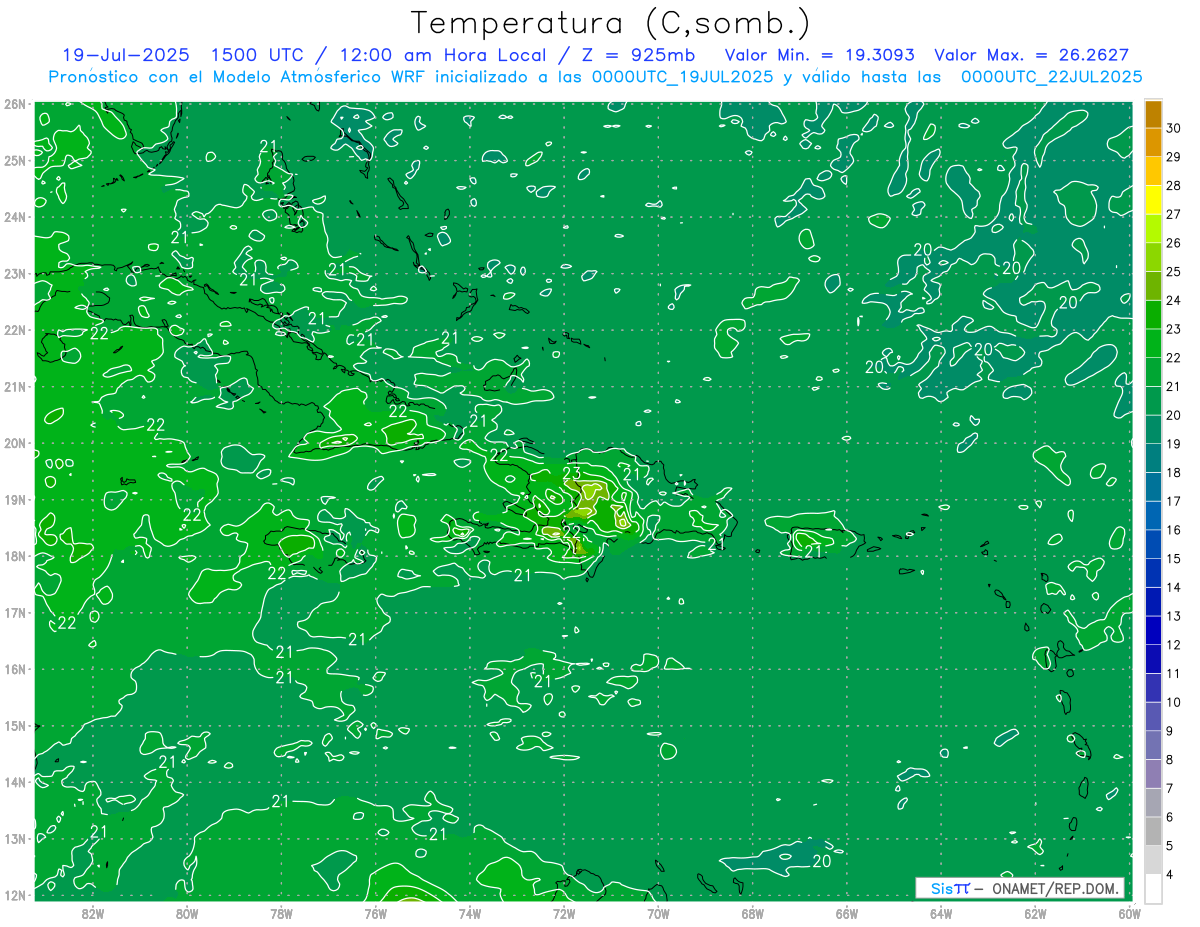The height and width of the screenshot is (927, 1200).
Task: Click the 16N latitude axis label
Action: click(15, 669)
